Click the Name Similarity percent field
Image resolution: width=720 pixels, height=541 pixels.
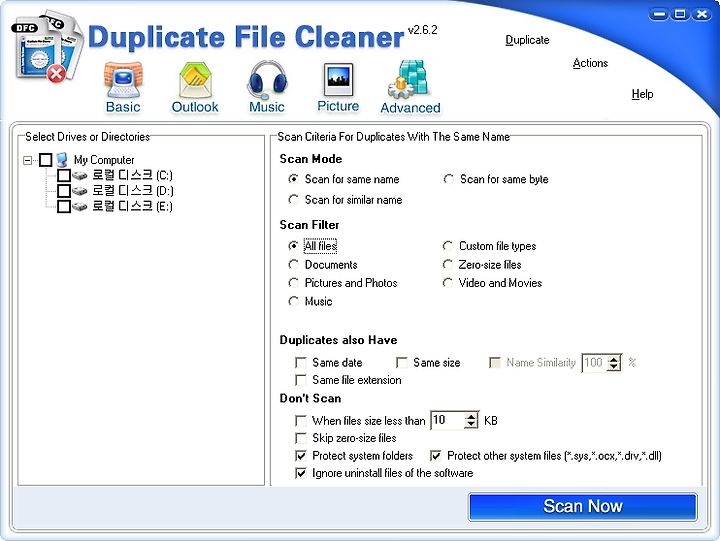click(x=594, y=363)
